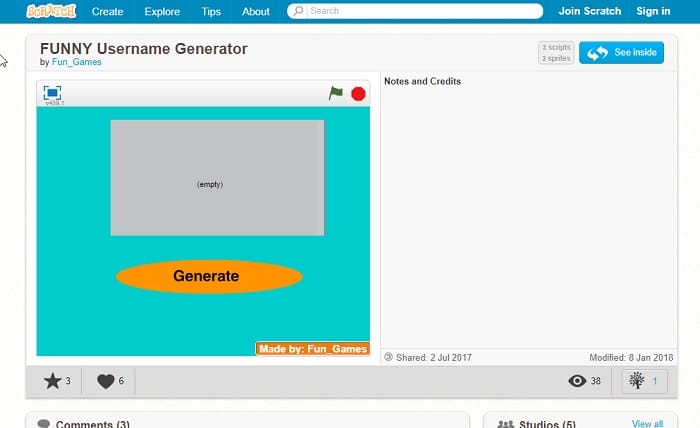Viewport: 700px width, 428px height.
Task: Click the See inside button
Action: (x=621, y=53)
